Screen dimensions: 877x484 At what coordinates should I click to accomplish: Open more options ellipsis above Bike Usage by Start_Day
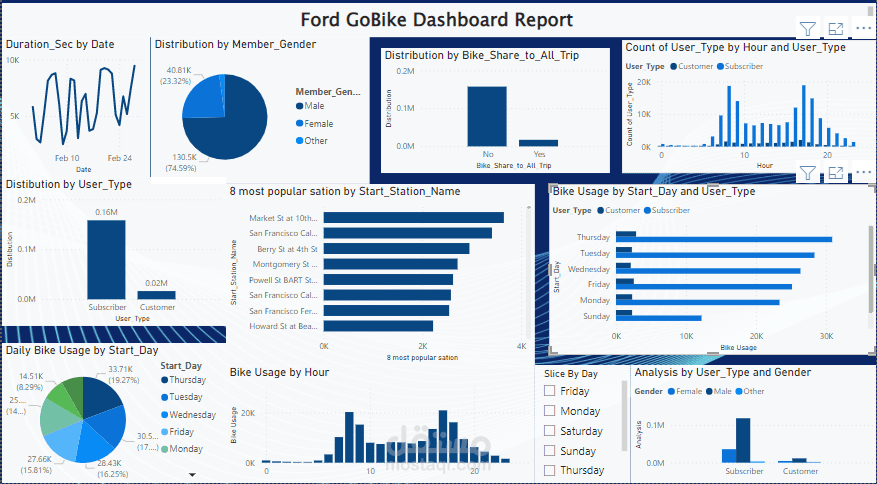click(x=863, y=172)
